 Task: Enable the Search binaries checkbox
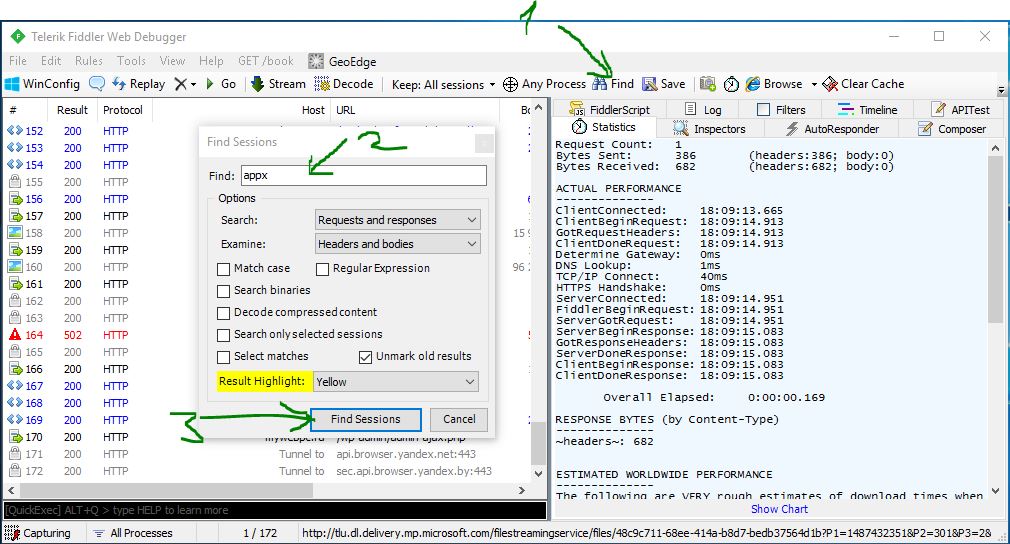pos(224,291)
